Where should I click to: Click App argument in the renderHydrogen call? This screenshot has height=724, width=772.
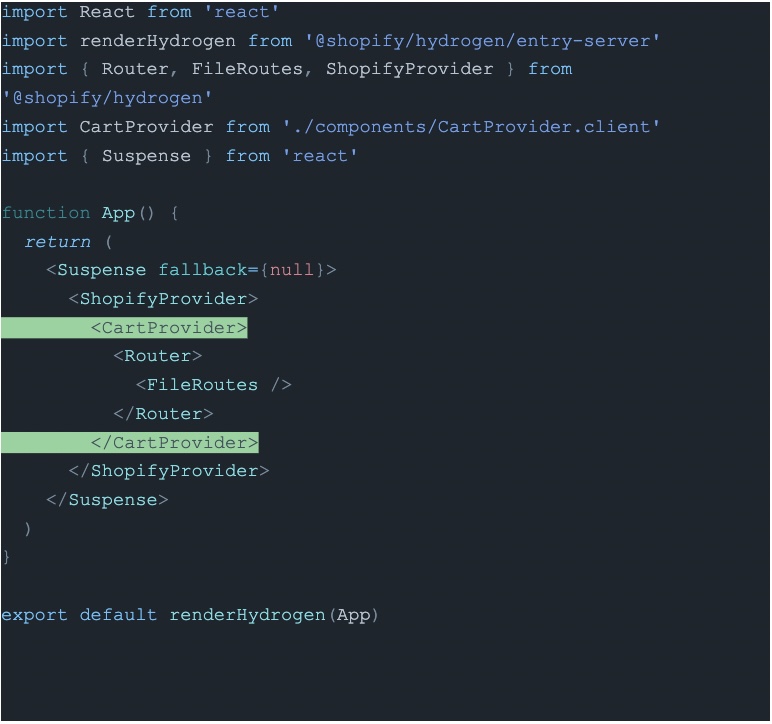tap(353, 615)
